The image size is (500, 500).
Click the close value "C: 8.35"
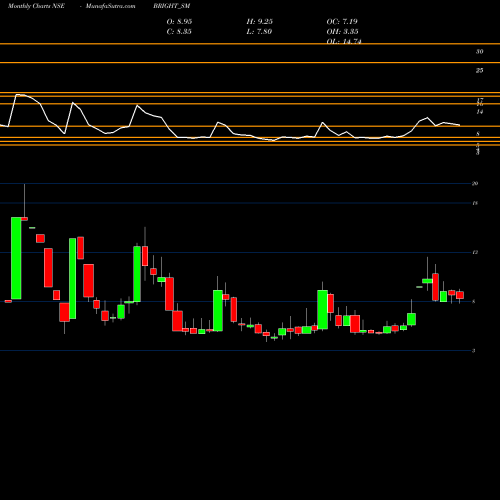[x=179, y=32]
